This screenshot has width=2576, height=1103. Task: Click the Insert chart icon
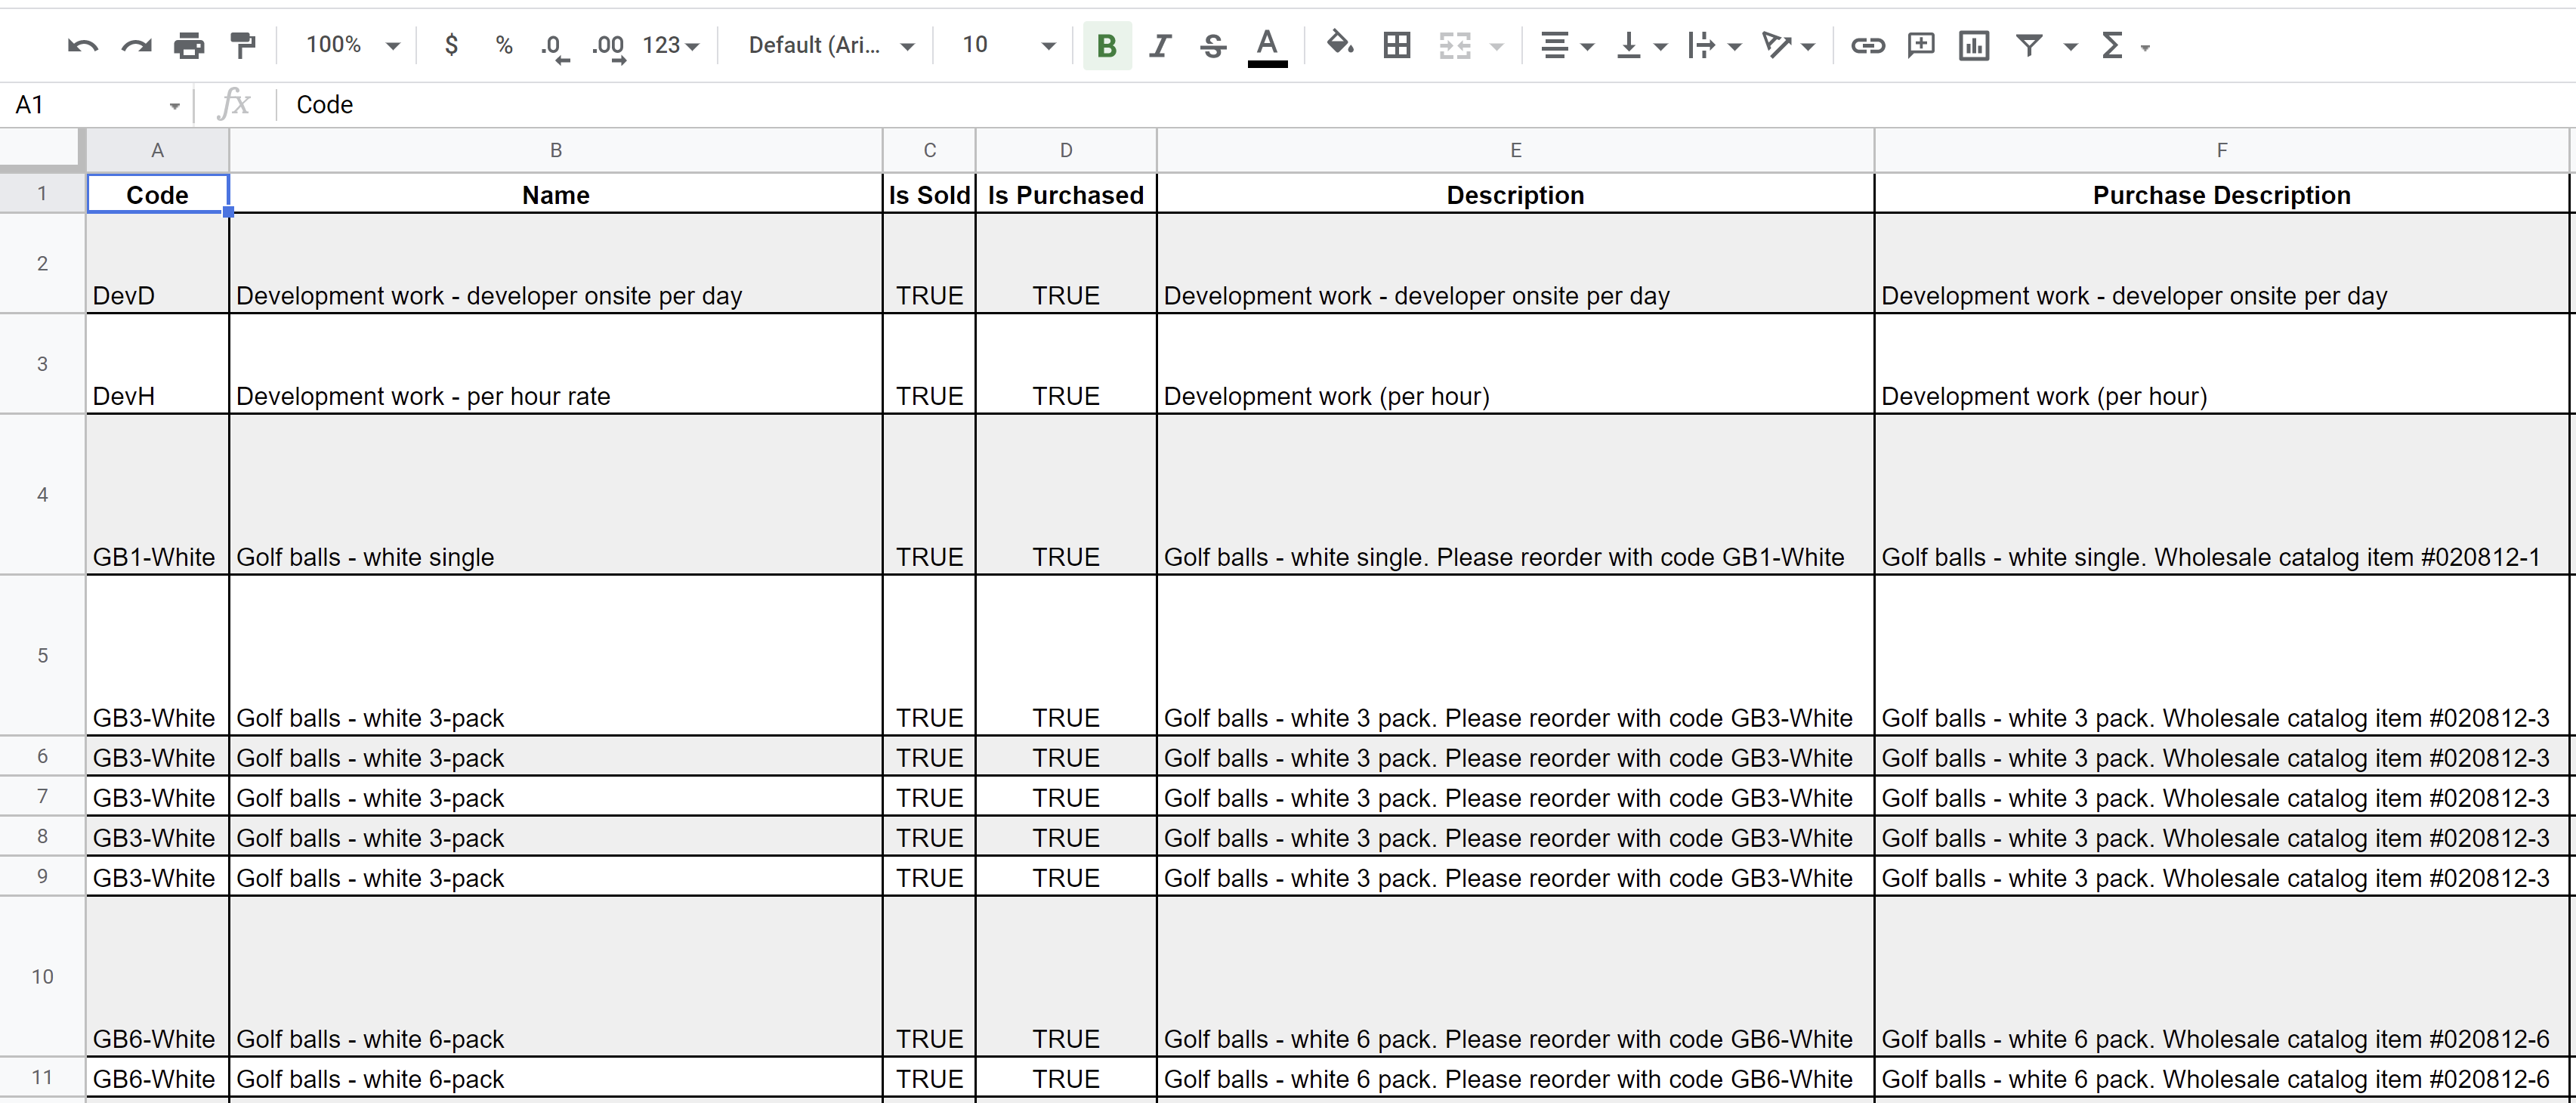pyautogui.click(x=1973, y=45)
